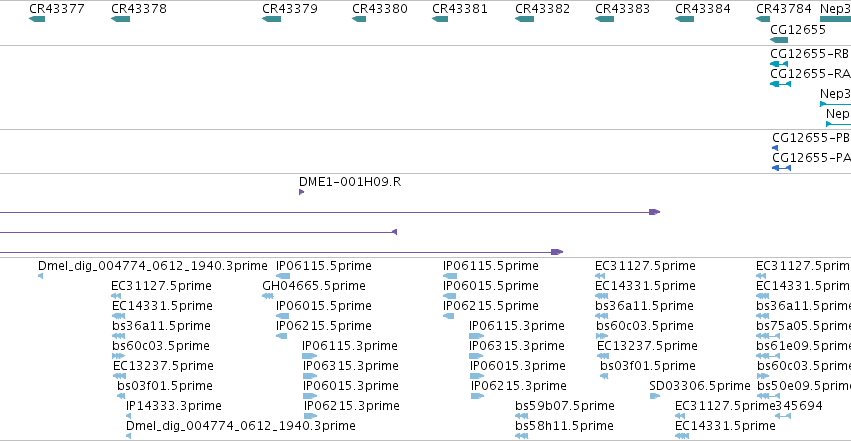Screen dimensions: 851x441
Task: Select the CR43377 gene arrow glyph
Action: coord(37,19)
